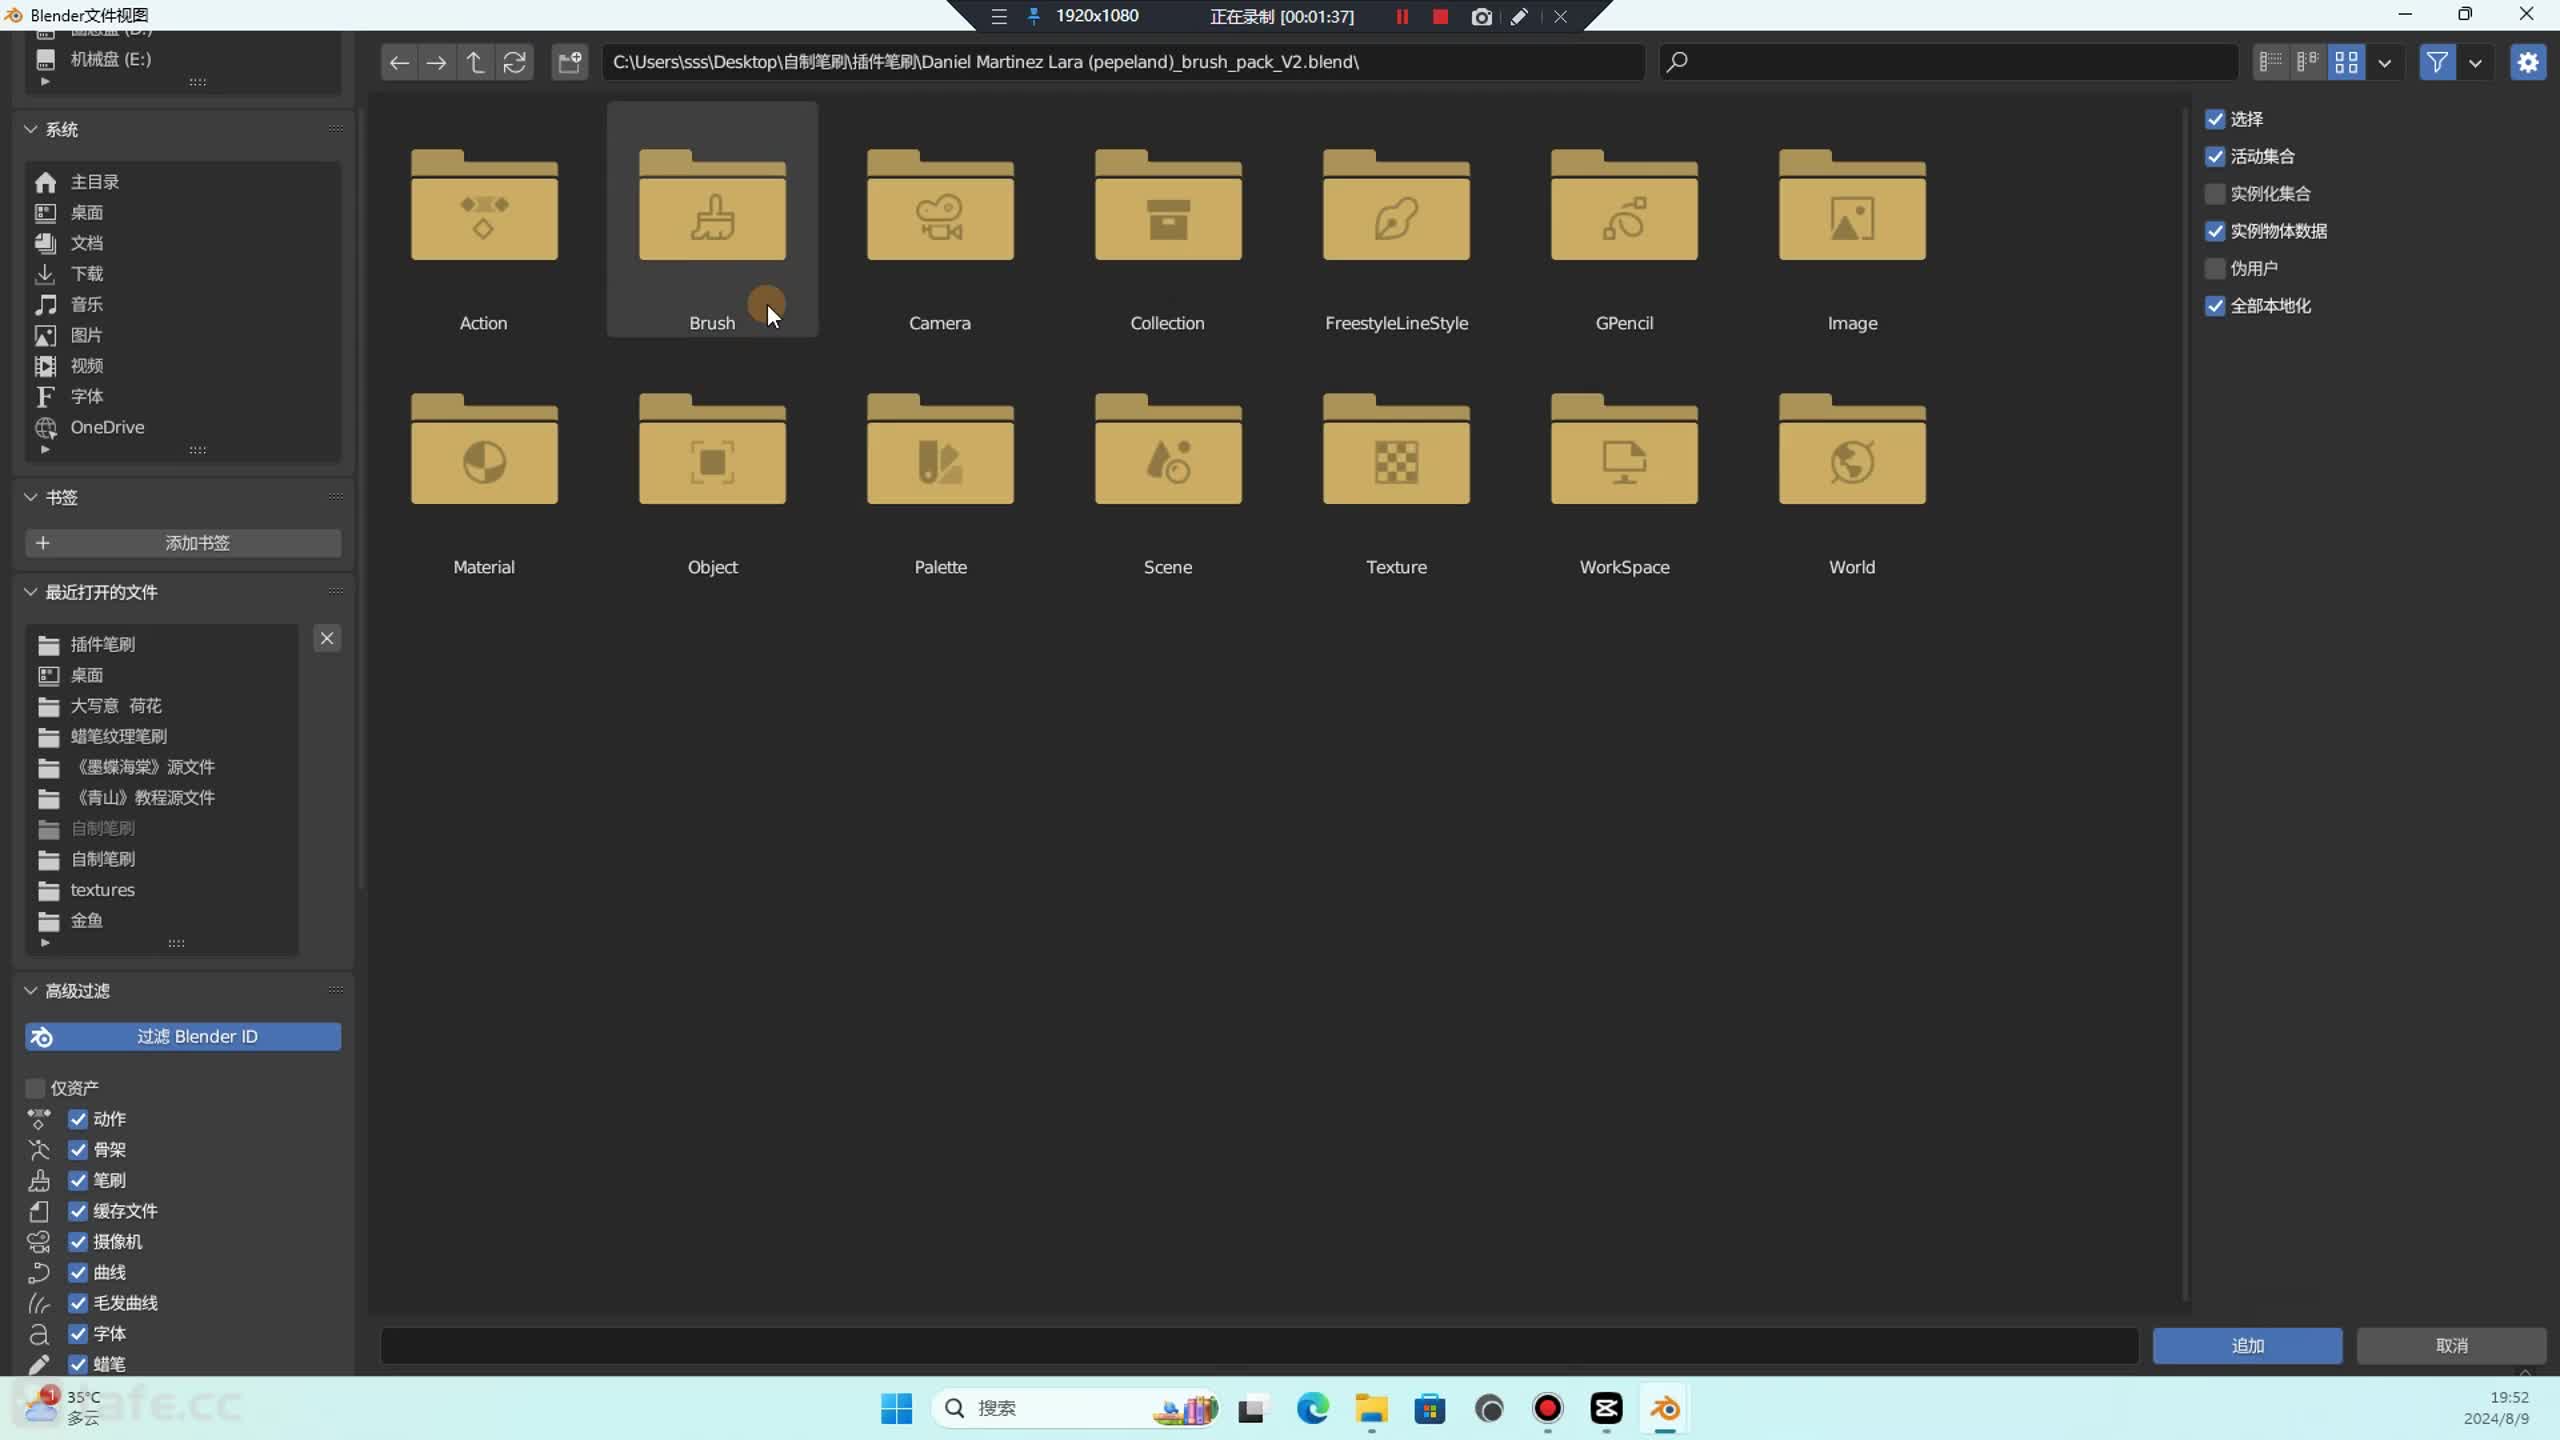Expand the recent files list triangle

coord(45,943)
